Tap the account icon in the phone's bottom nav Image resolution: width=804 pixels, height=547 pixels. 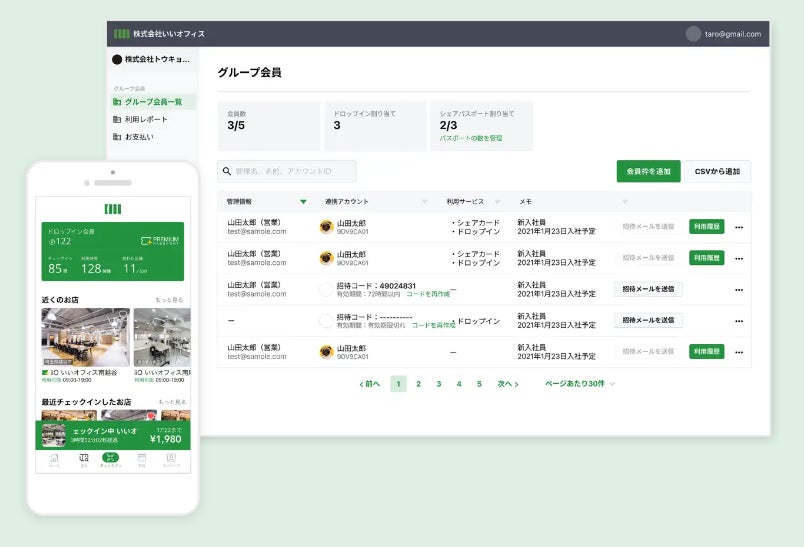(x=171, y=458)
